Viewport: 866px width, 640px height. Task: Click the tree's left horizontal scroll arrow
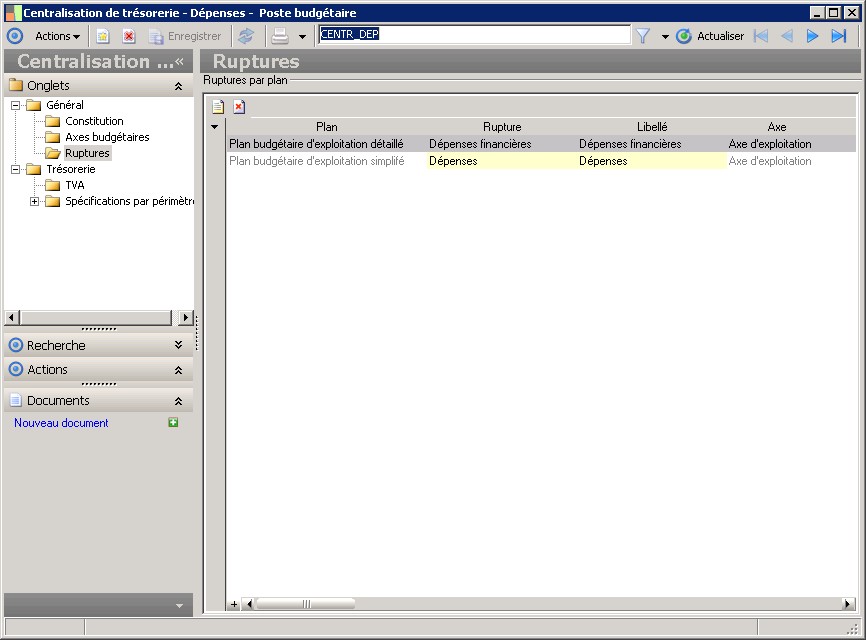point(12,318)
